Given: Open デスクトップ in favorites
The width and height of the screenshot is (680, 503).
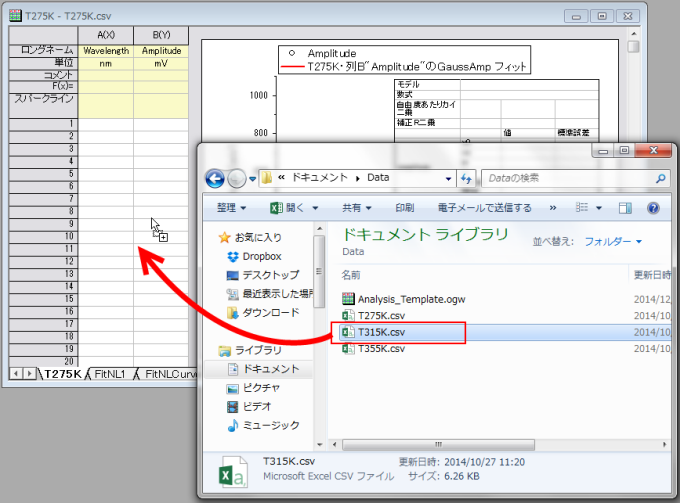Looking at the screenshot, I should tap(263, 275).
